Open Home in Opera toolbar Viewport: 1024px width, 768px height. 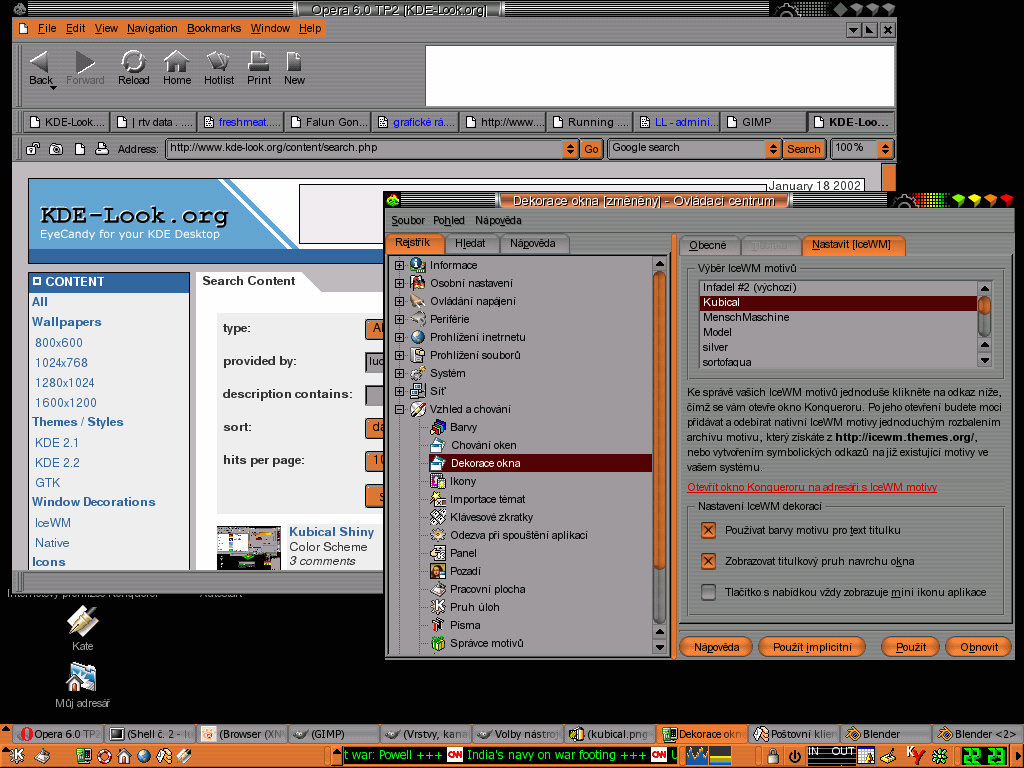coord(177,68)
